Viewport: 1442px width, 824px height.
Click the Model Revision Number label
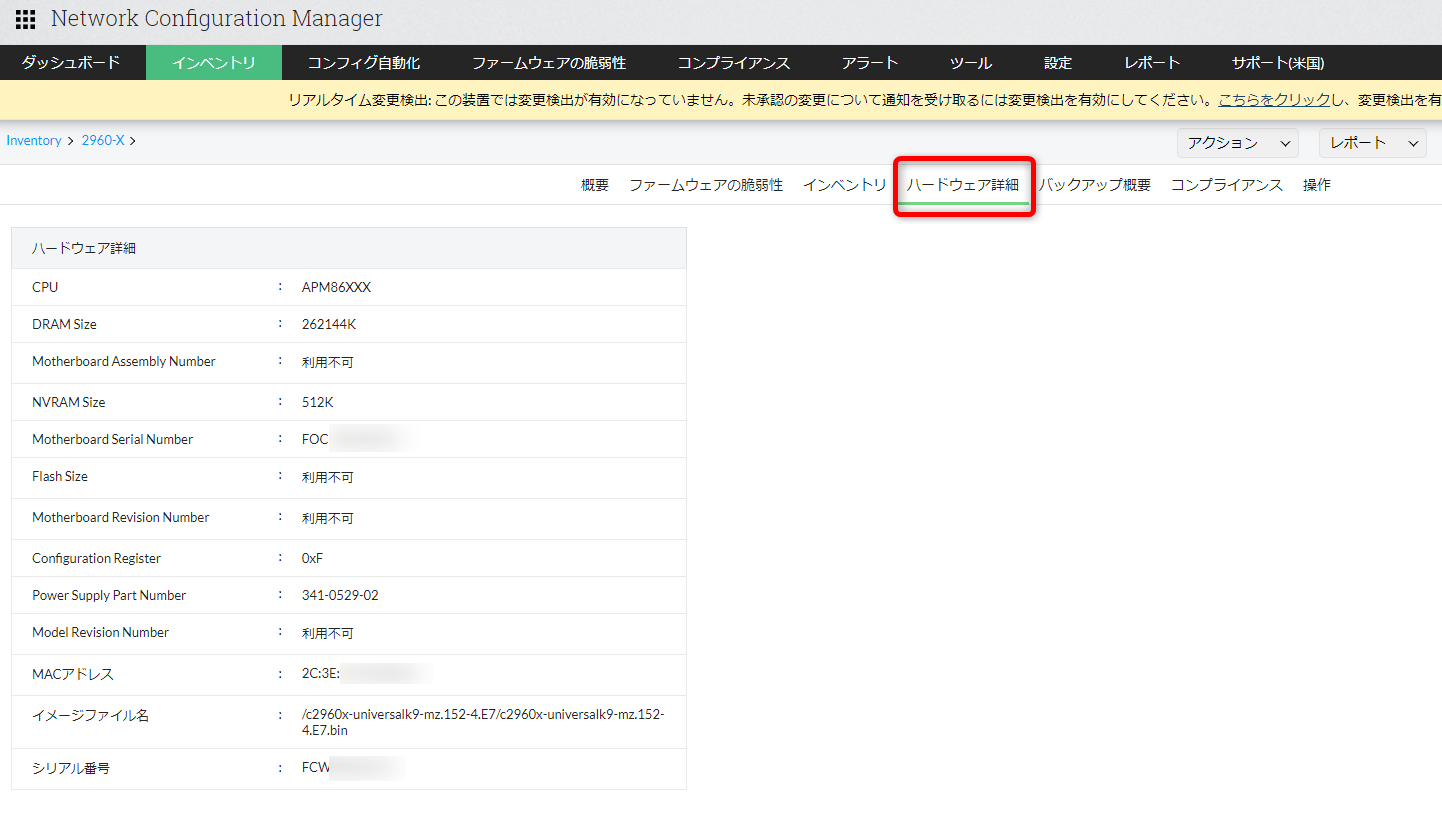101,632
